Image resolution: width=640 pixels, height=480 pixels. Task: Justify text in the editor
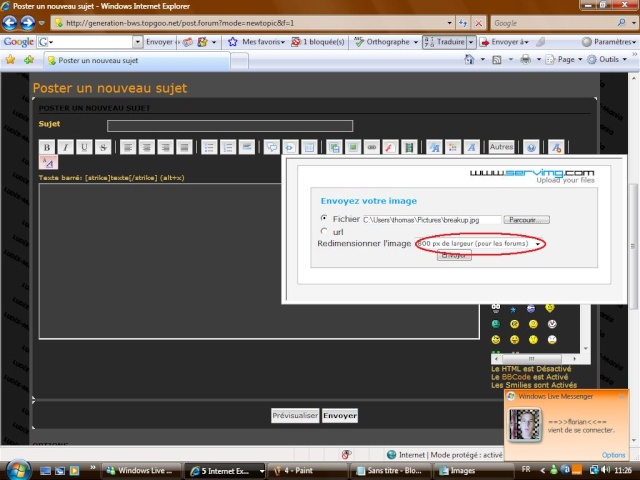[184, 147]
